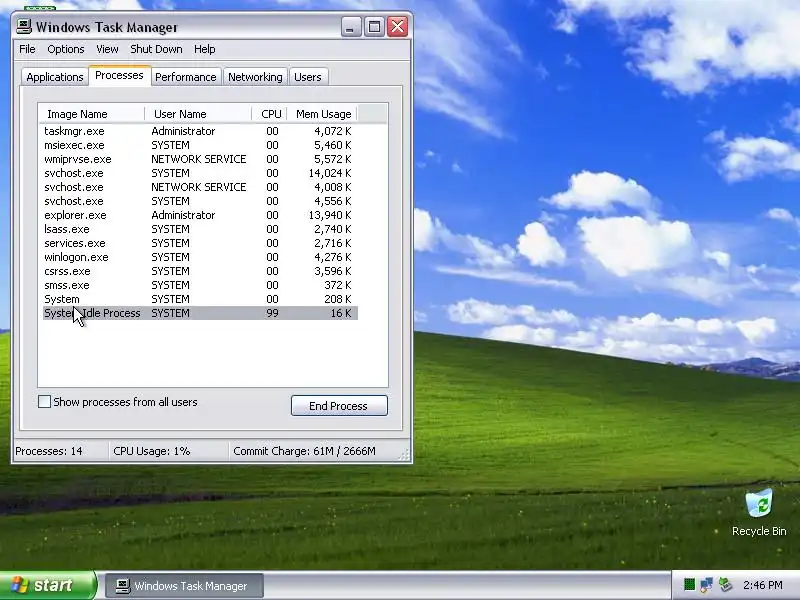The height and width of the screenshot is (600, 800).
Task: Open the View menu
Action: (107, 49)
